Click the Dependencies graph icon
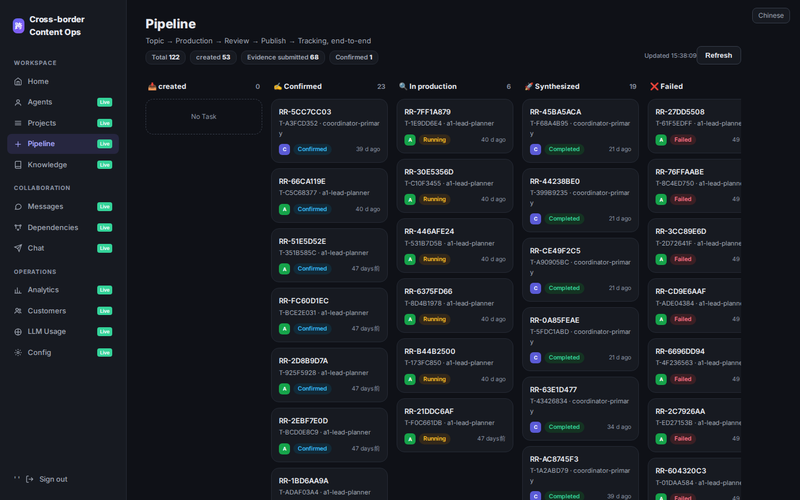 [x=18, y=228]
